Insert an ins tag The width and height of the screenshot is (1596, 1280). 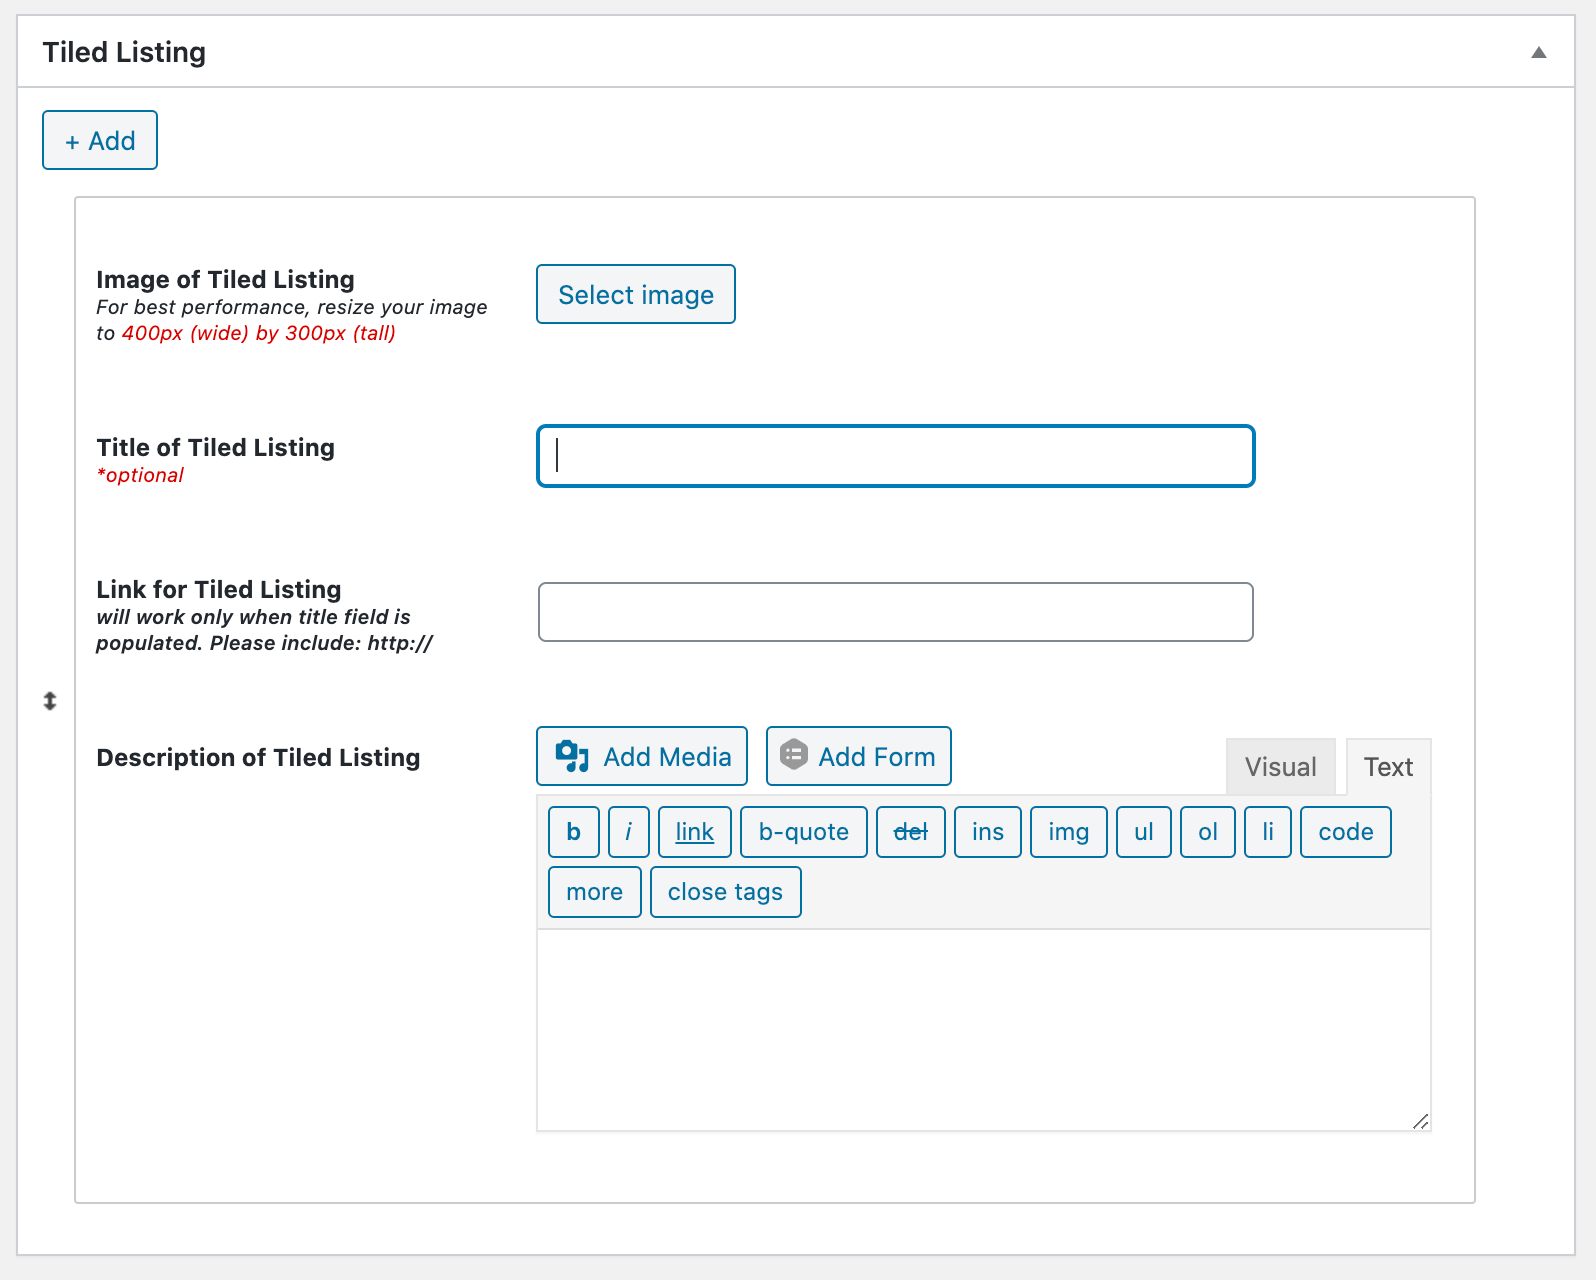987,832
